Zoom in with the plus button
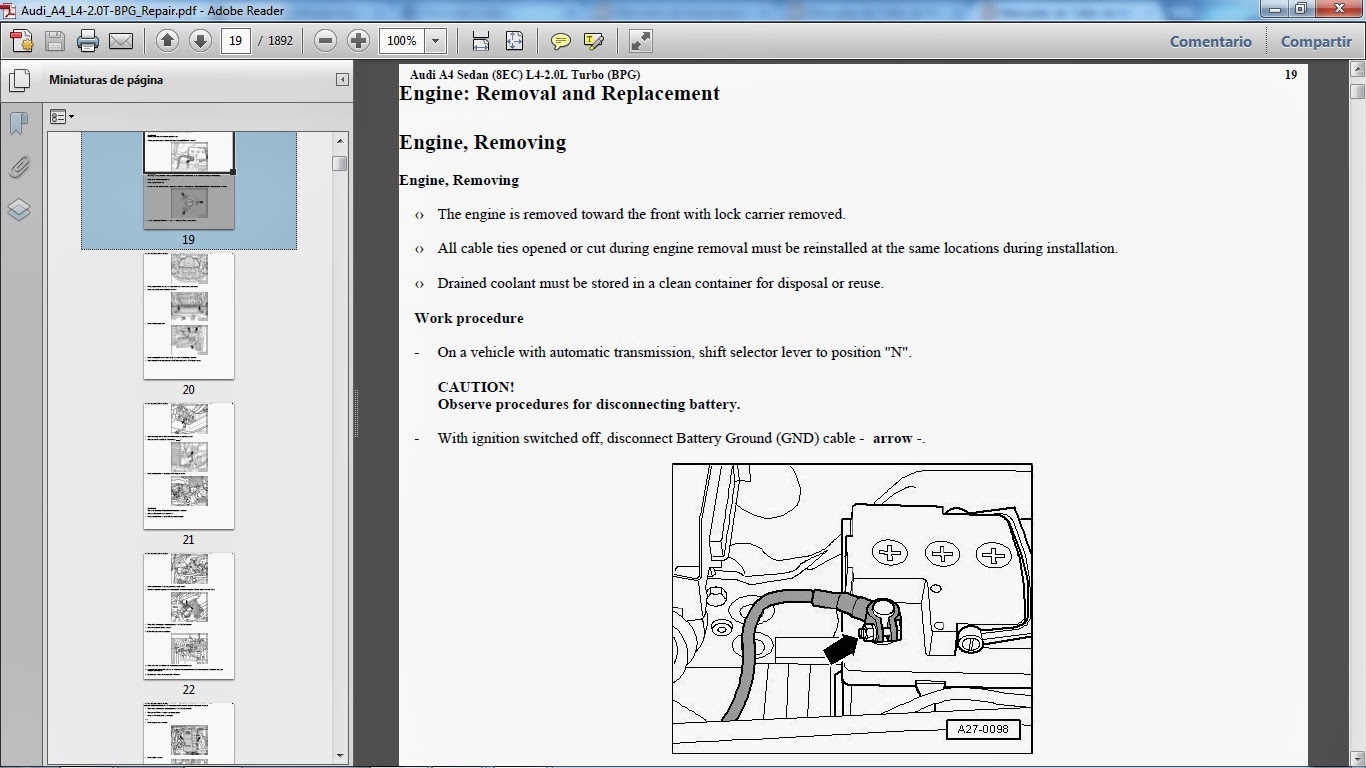The image size is (1366, 768). (358, 41)
